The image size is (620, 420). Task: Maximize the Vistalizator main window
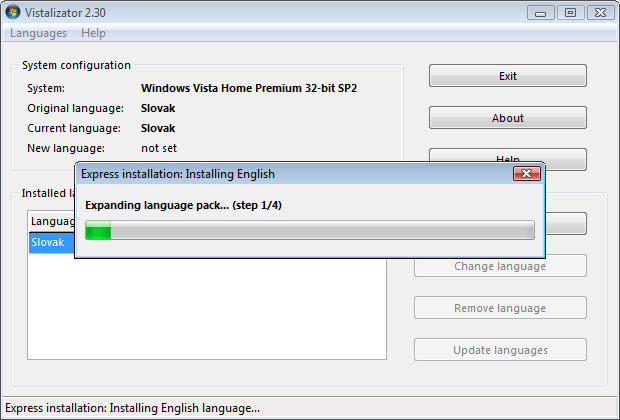point(570,12)
